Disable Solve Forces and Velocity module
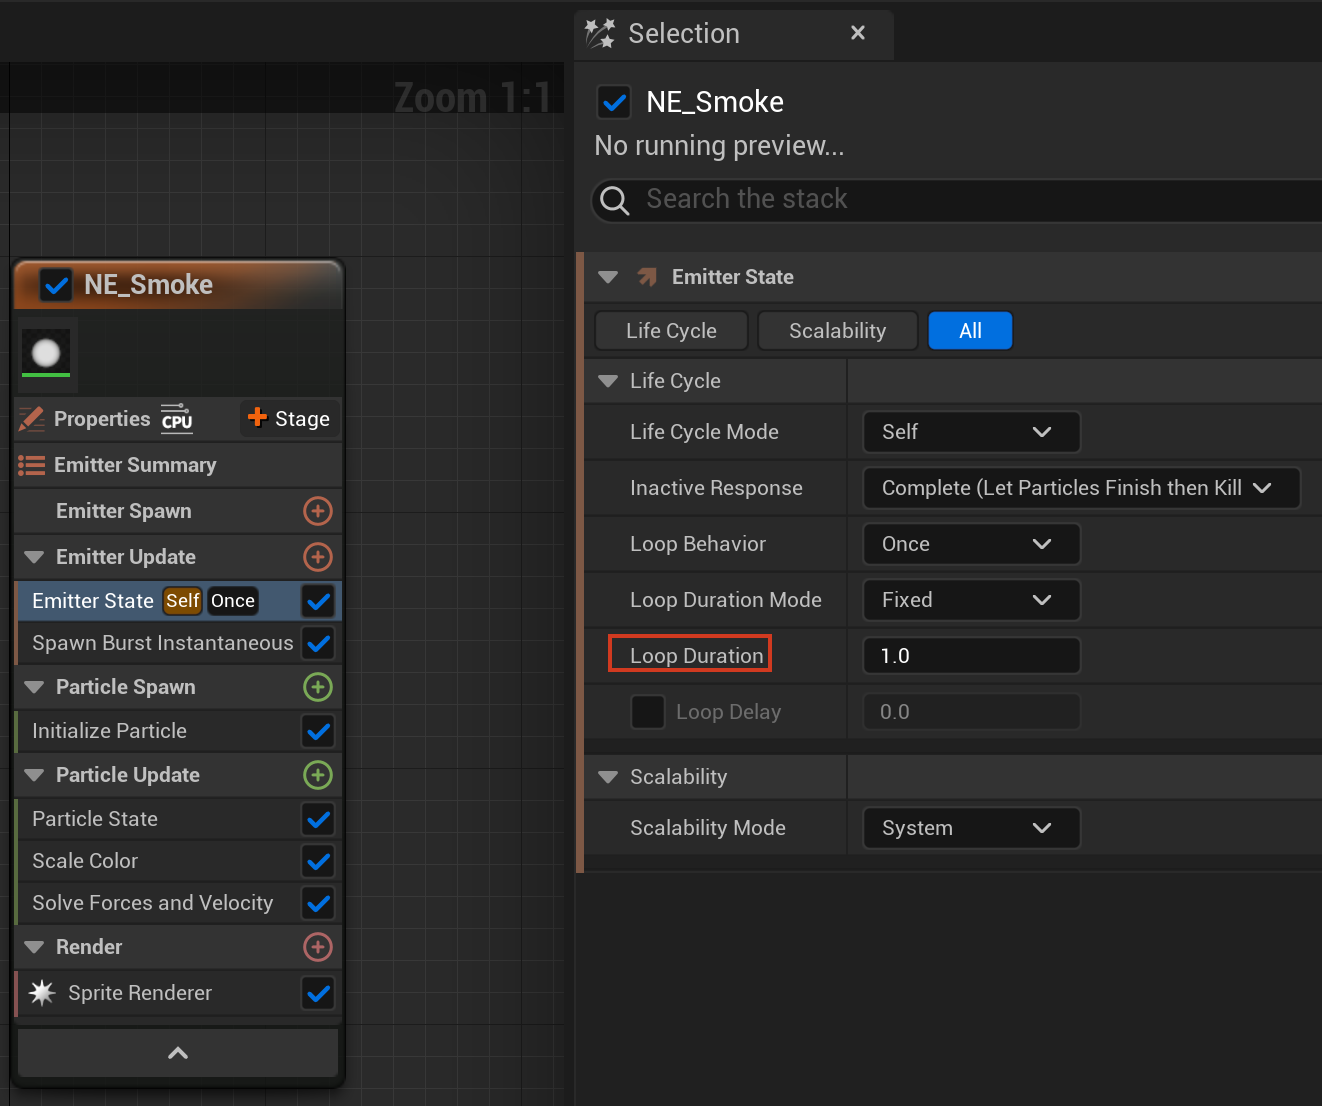 pyautogui.click(x=319, y=903)
